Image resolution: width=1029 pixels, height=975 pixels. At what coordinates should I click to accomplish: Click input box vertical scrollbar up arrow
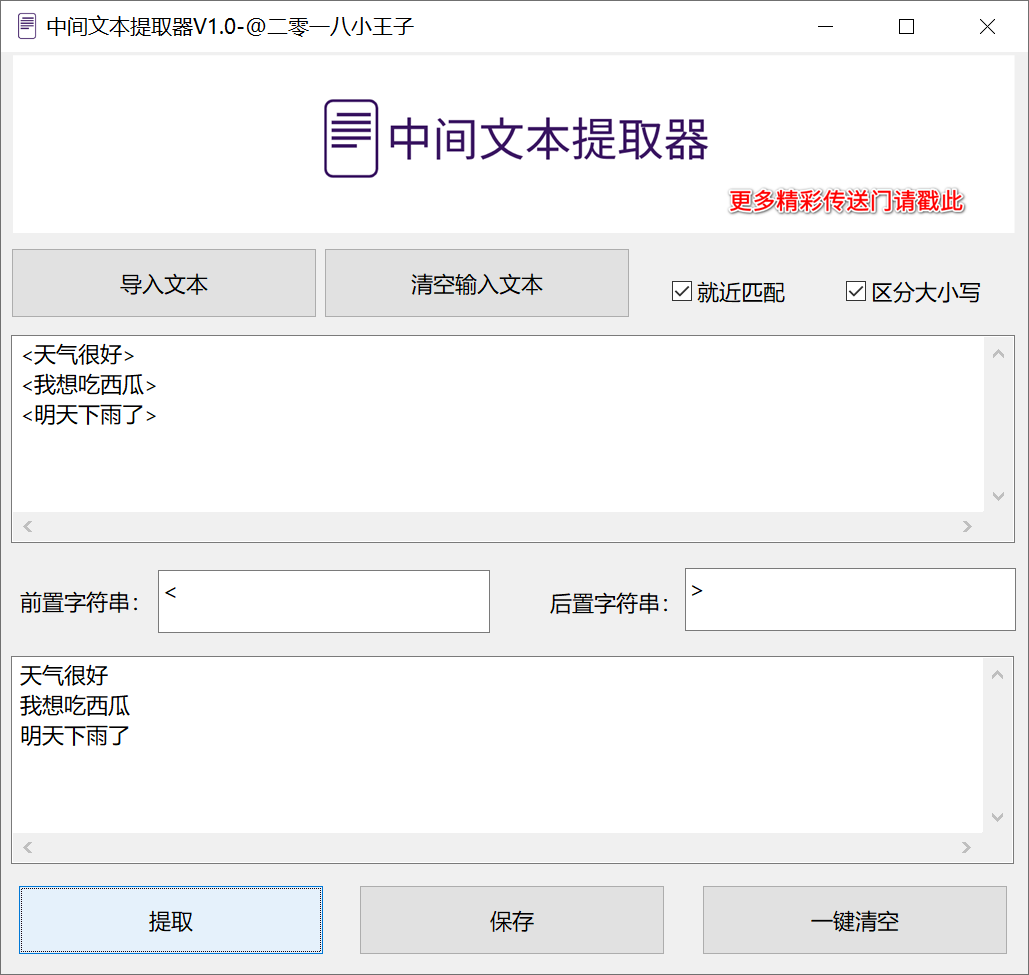pyautogui.click(x=999, y=354)
